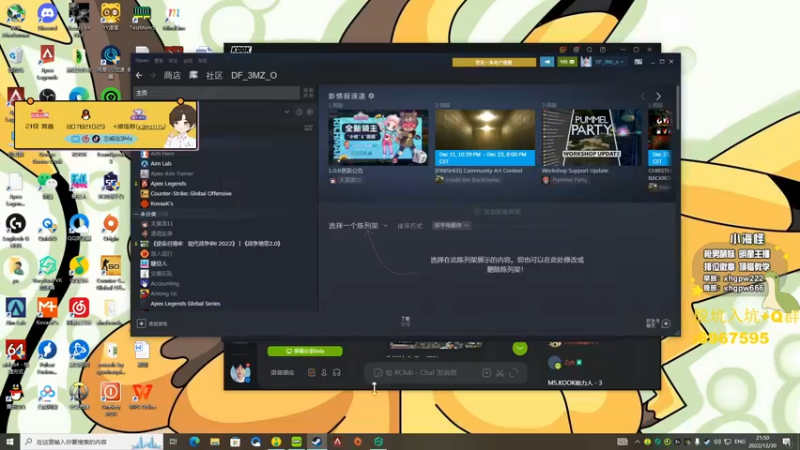Open Microsoft Edge from the taskbar
800x450 pixels.
[x=194, y=442]
